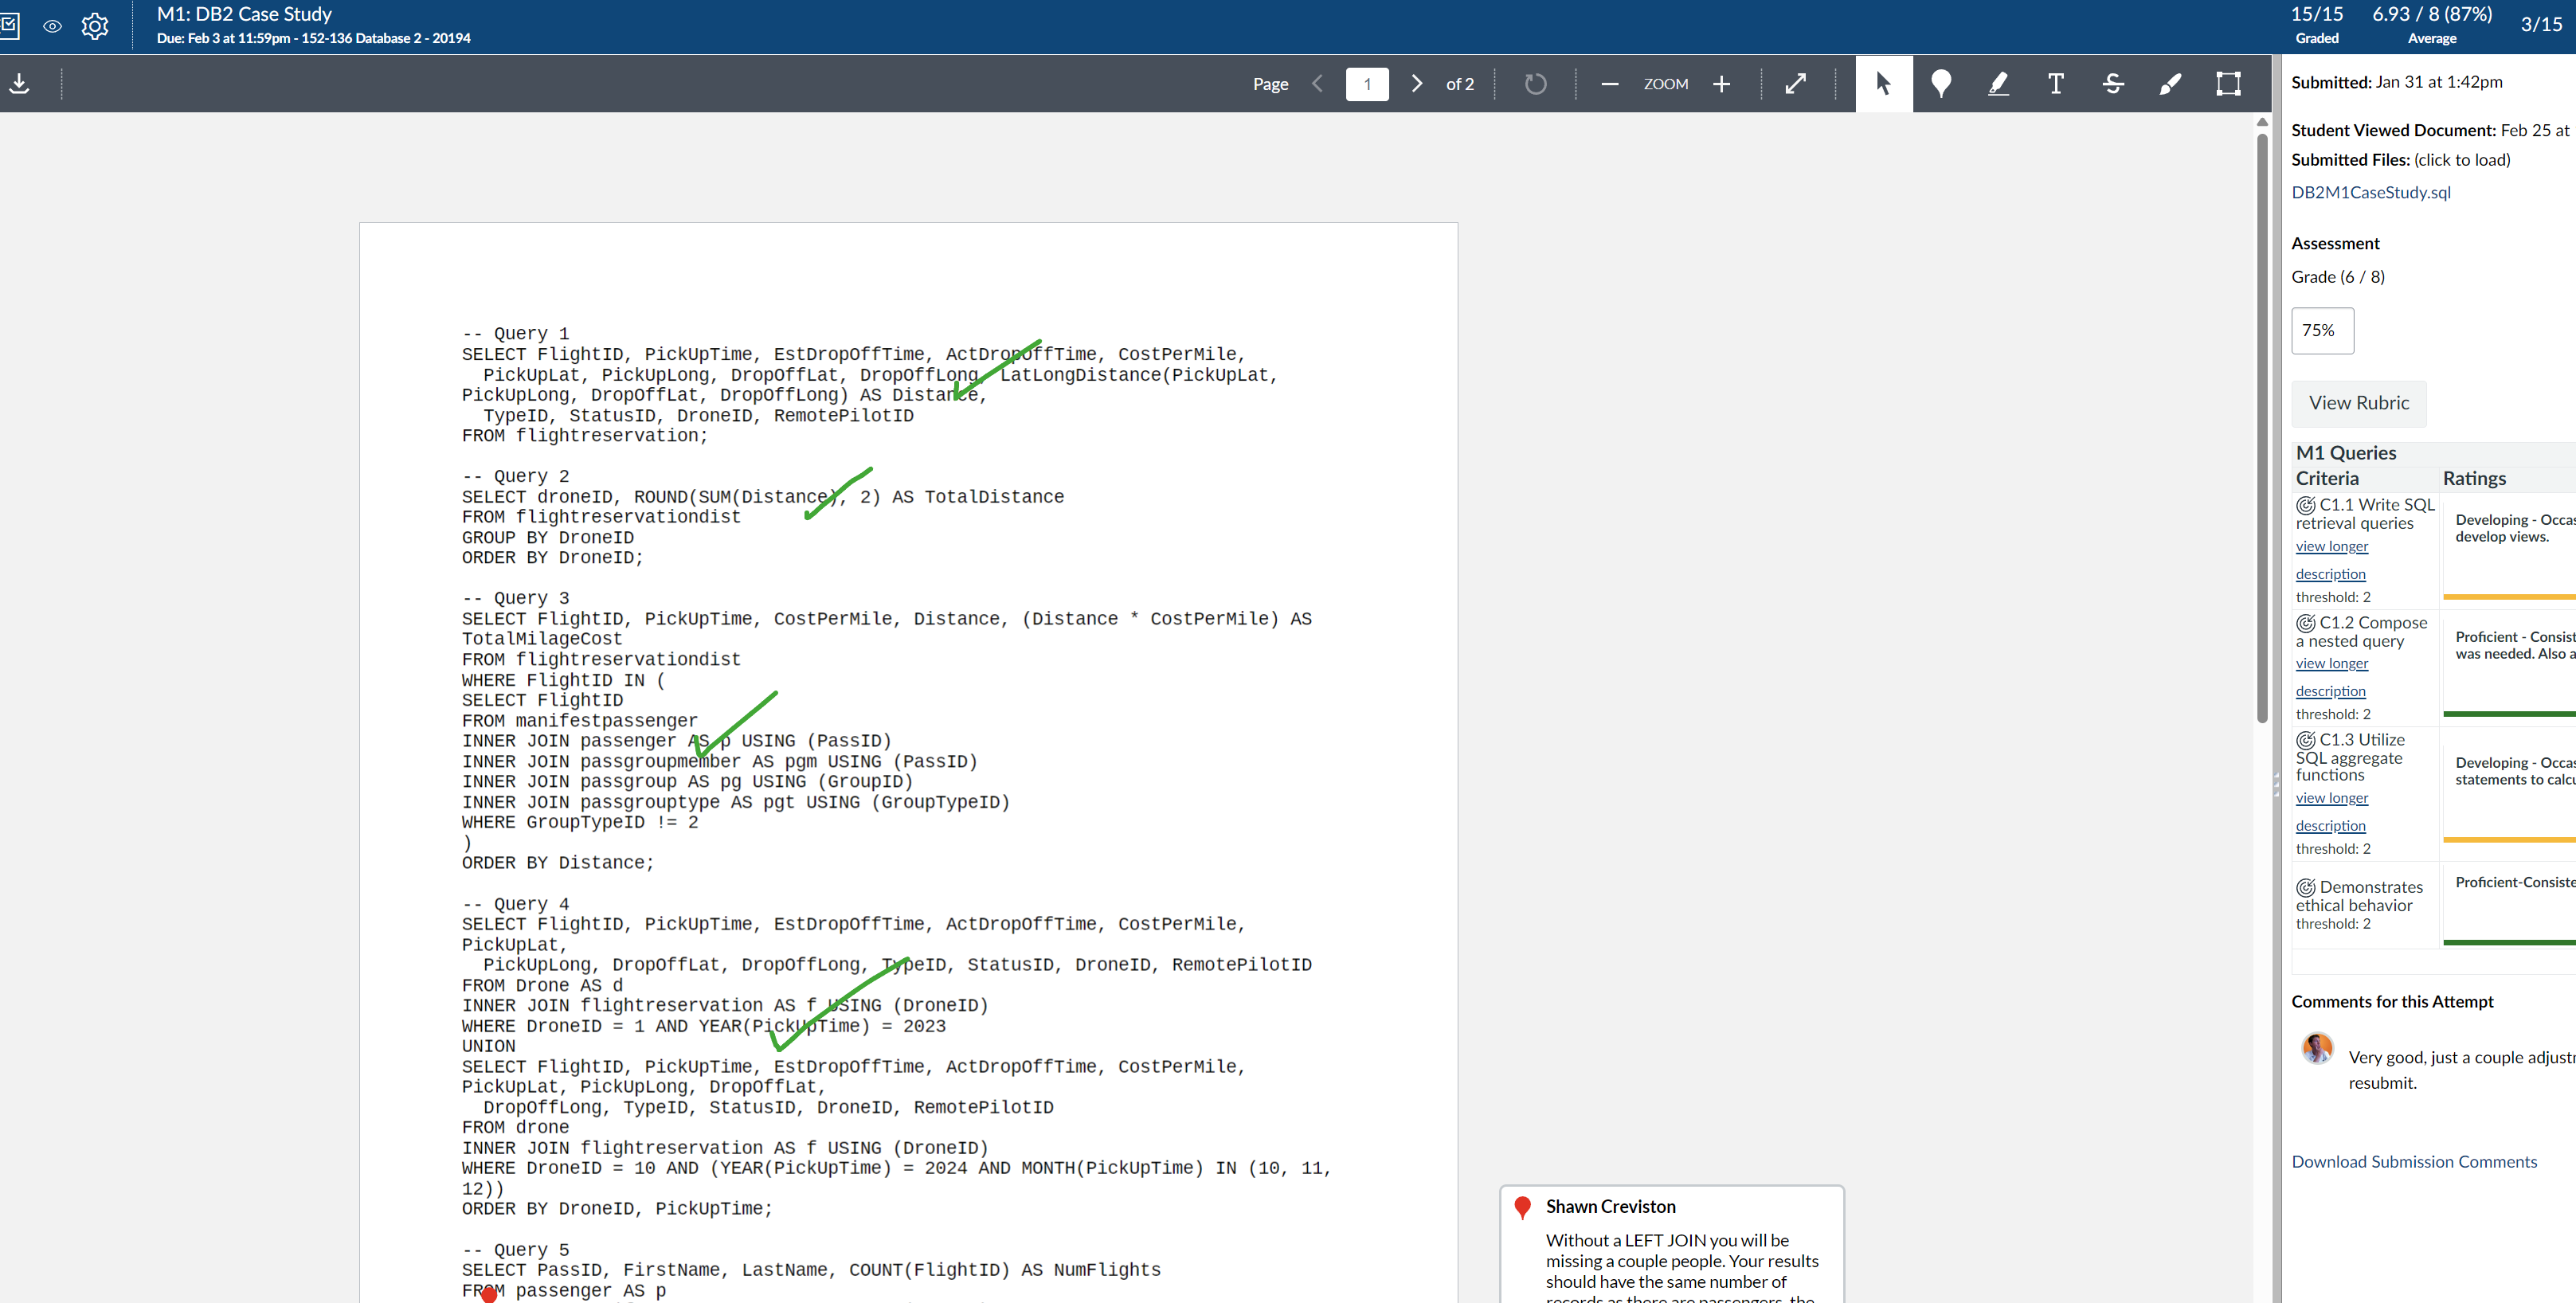Select the pointer selection tool
Image resolution: width=2576 pixels, height=1303 pixels.
point(1883,84)
